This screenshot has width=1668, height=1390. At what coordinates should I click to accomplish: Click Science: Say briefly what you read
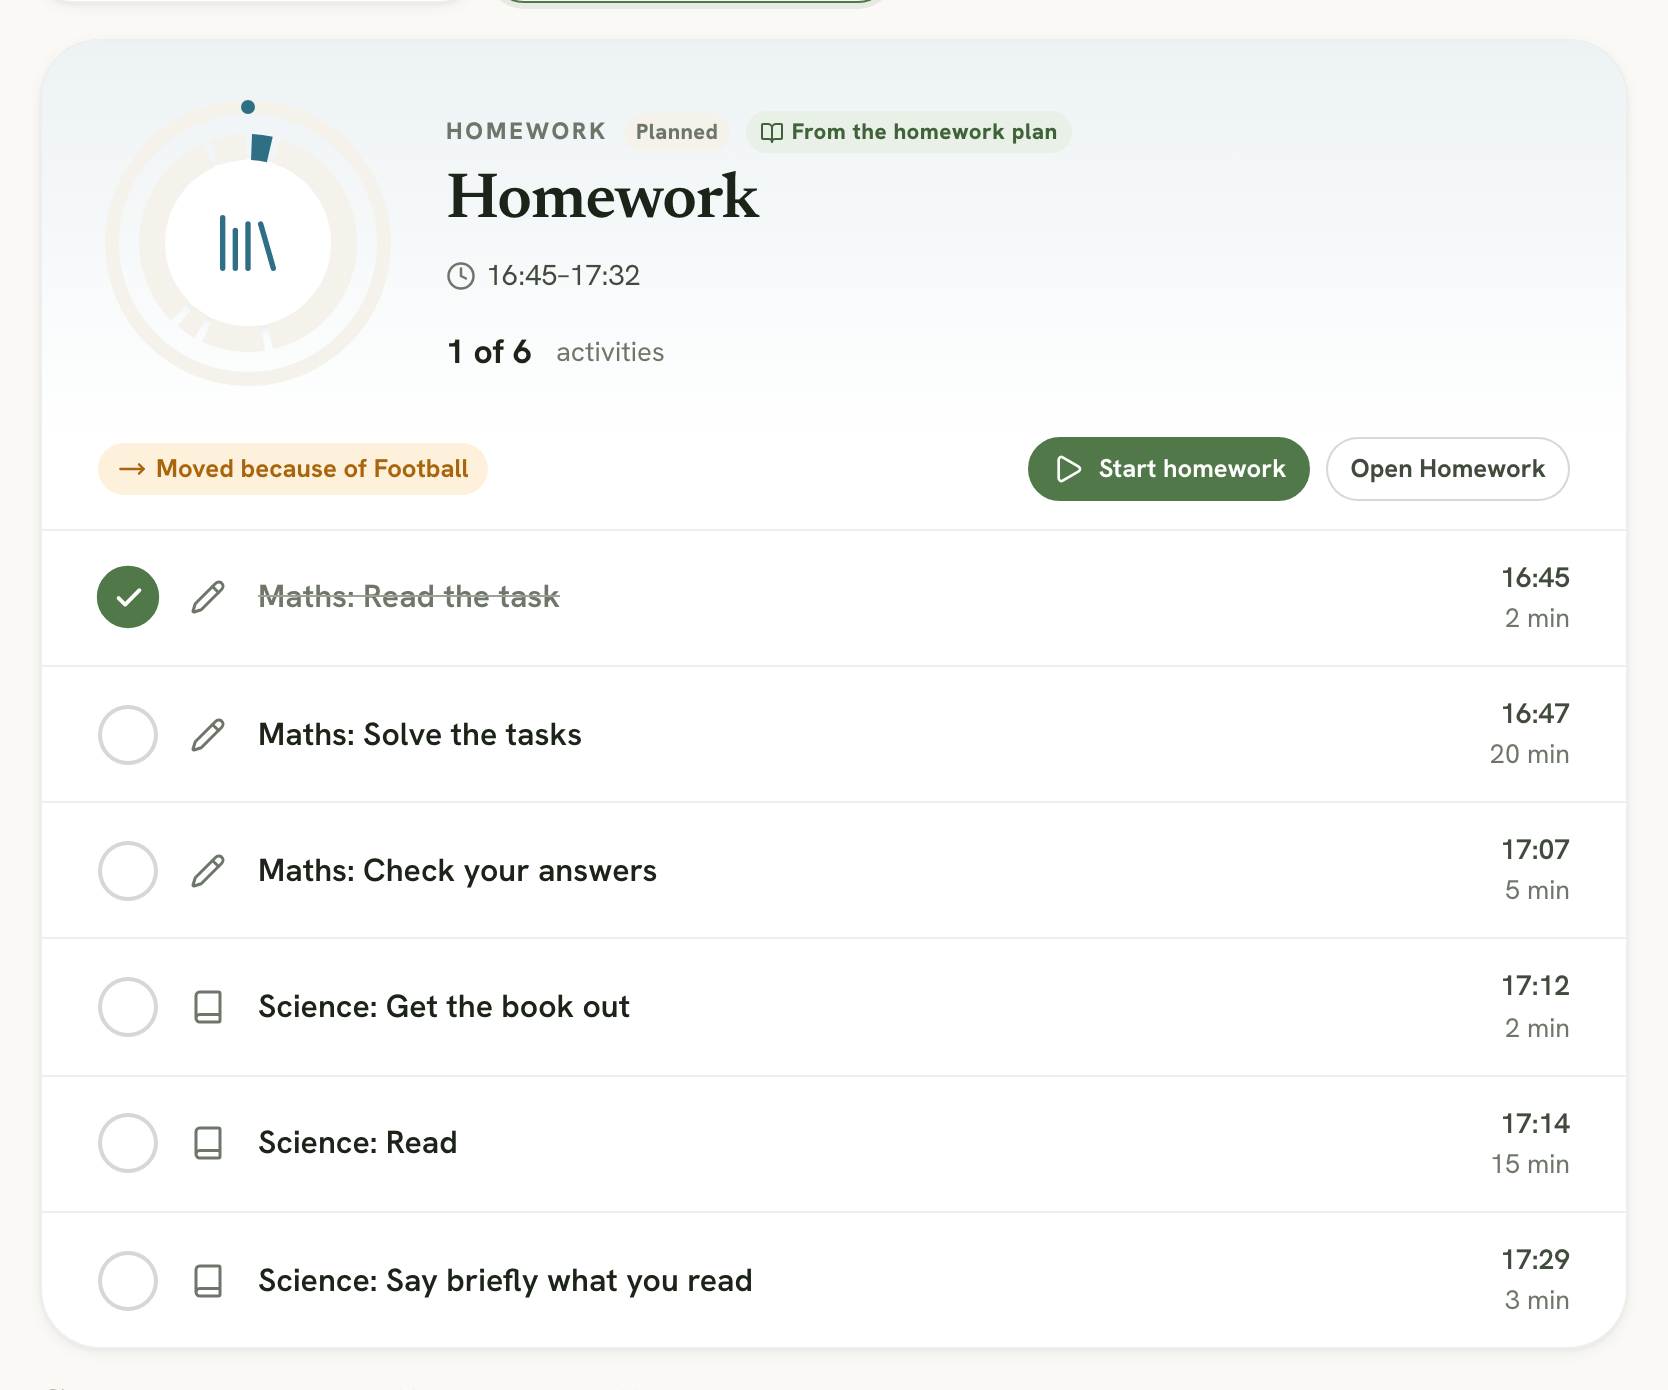(505, 1281)
